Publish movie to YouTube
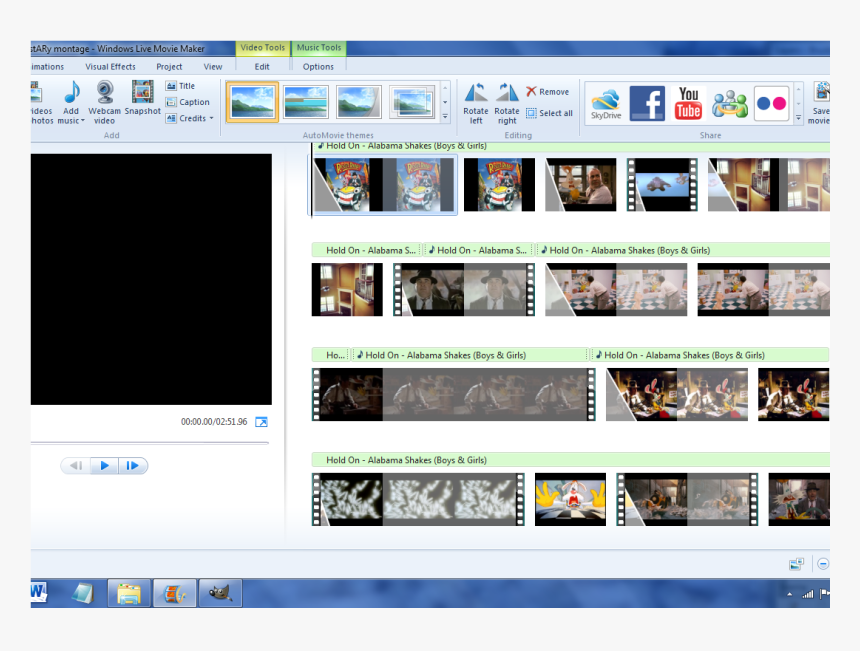 688,103
